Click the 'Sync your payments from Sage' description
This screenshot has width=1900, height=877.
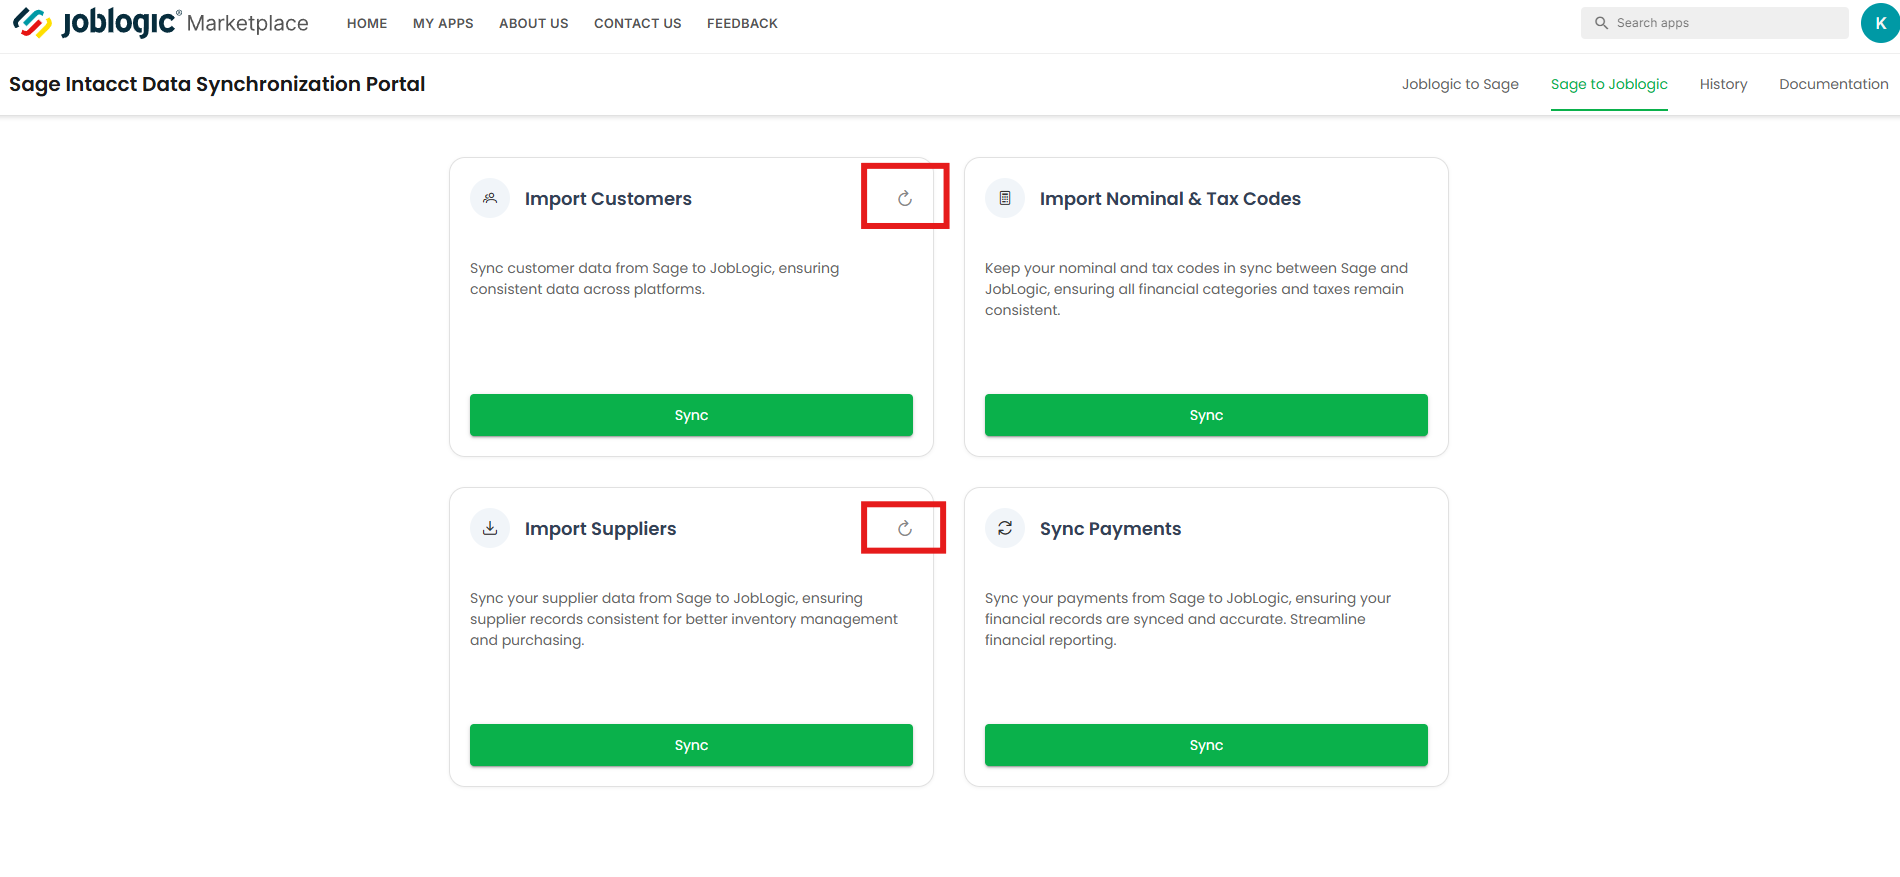click(1188, 619)
